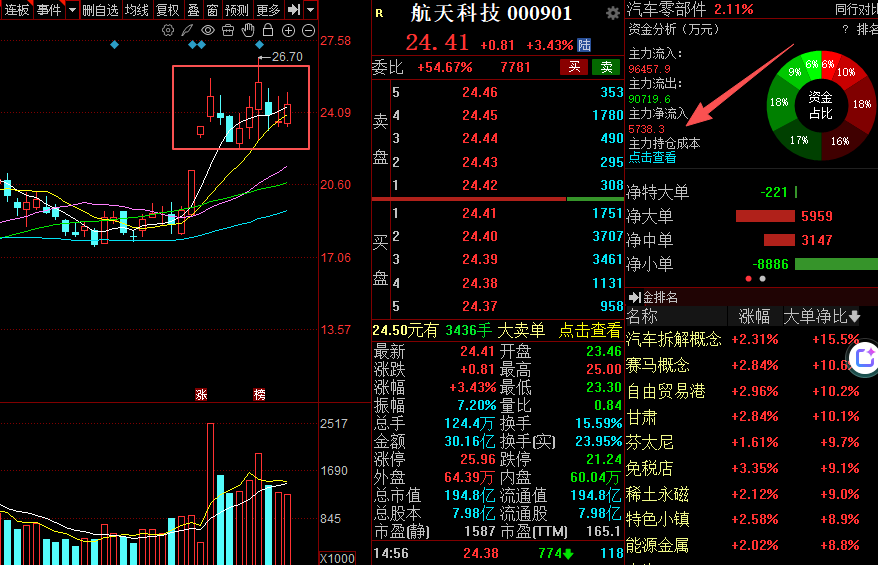This screenshot has width=878, height=565.
Task: Click 删自选 to remove from watchlist
Action: 100,10
